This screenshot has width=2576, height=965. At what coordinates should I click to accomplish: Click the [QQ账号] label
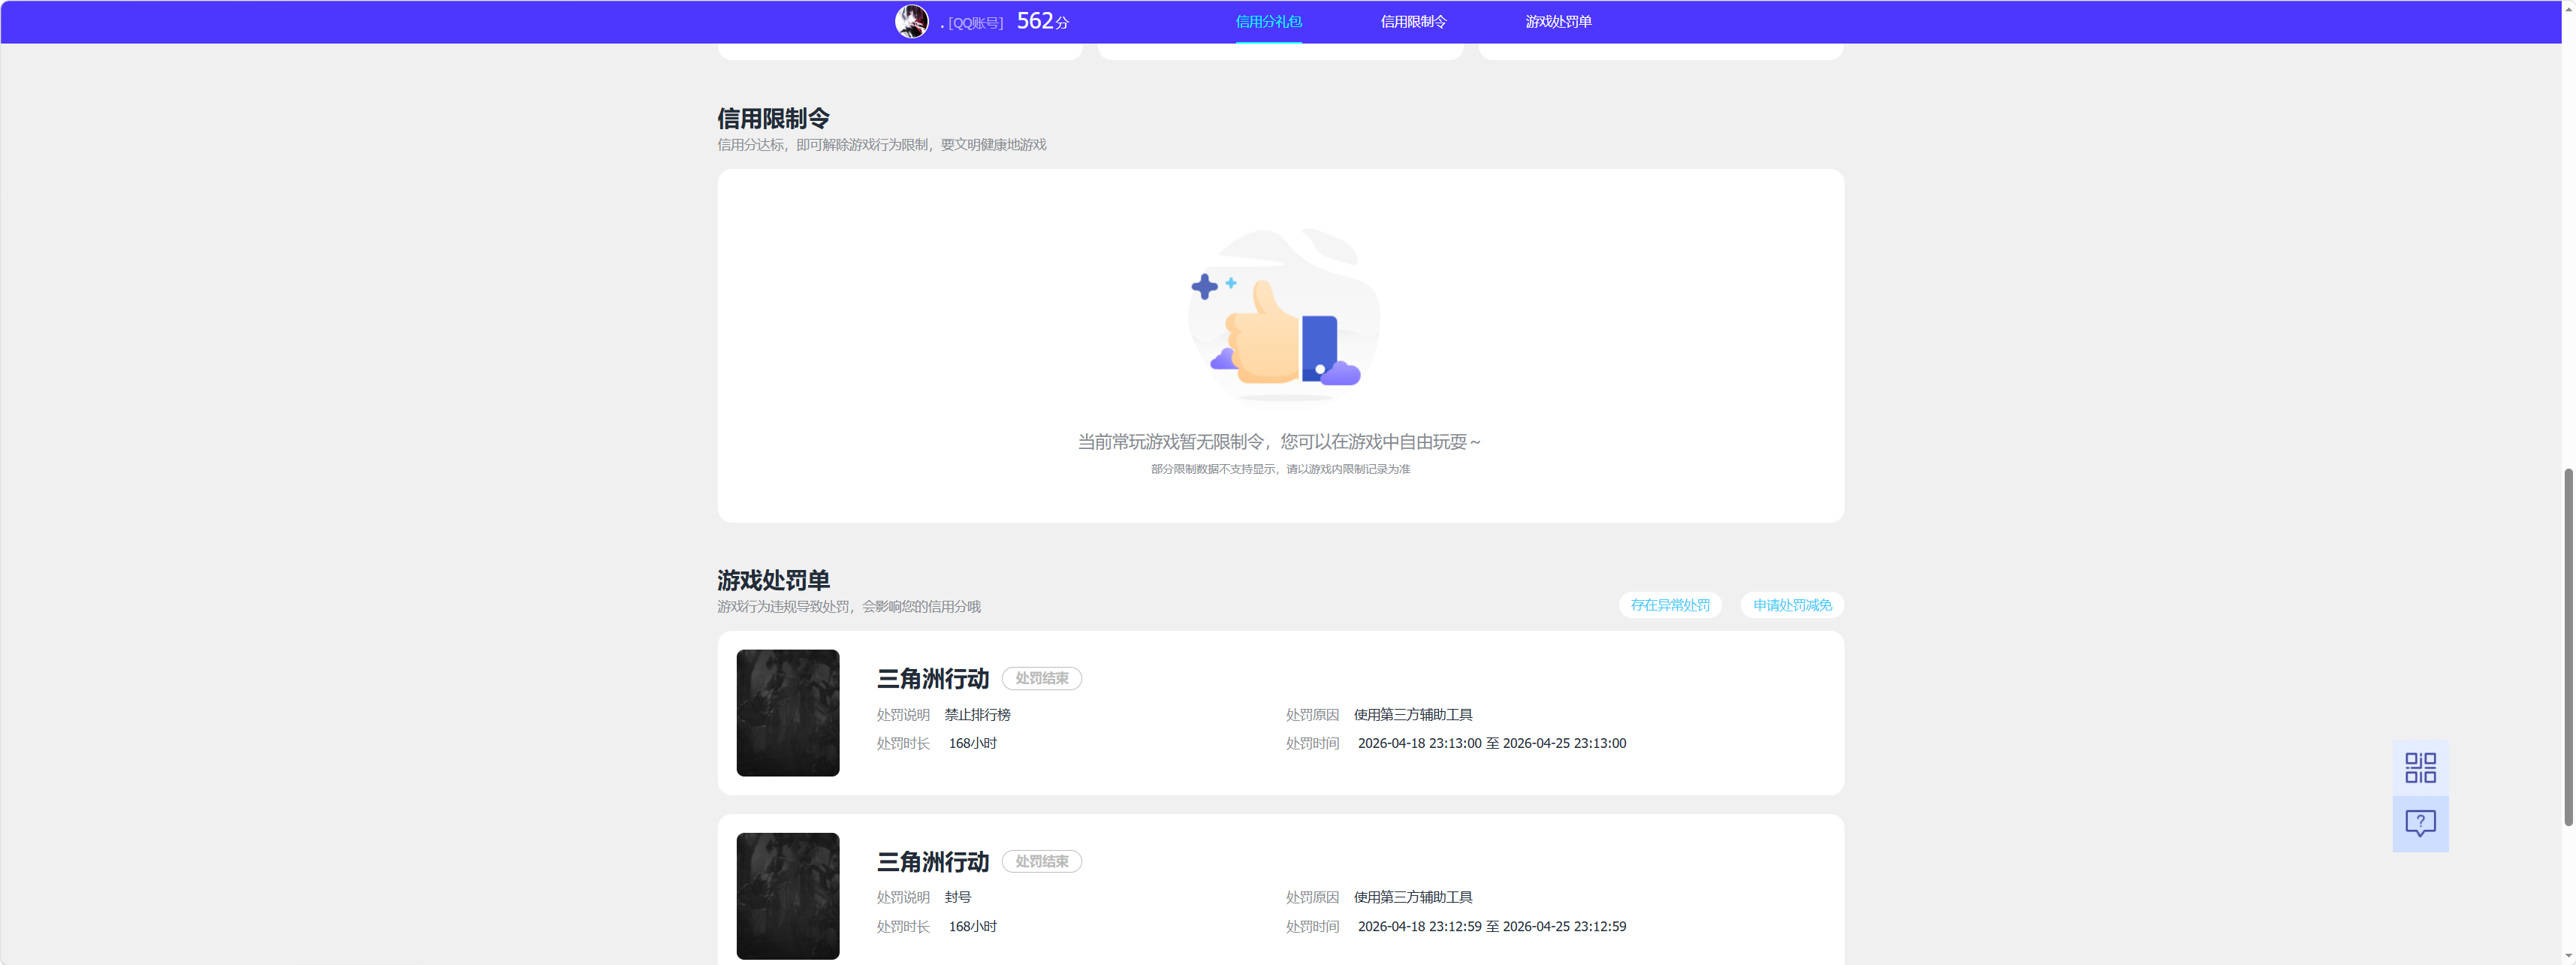975,23
